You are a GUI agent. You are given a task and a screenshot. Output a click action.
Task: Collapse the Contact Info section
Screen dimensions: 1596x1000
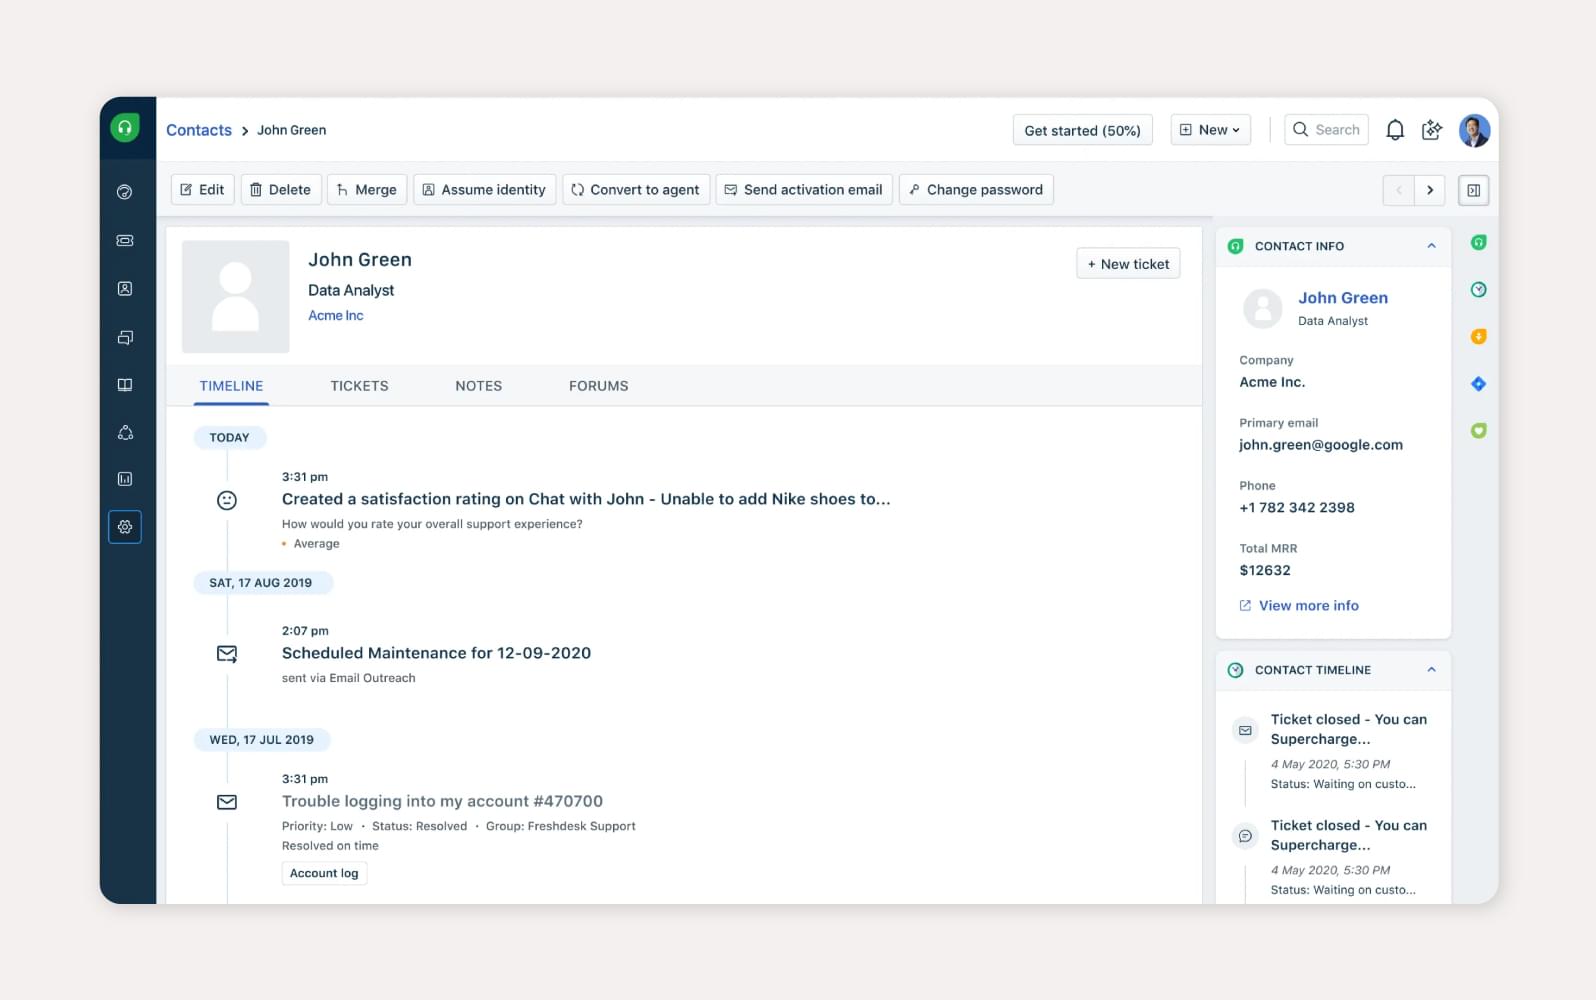[1431, 246]
